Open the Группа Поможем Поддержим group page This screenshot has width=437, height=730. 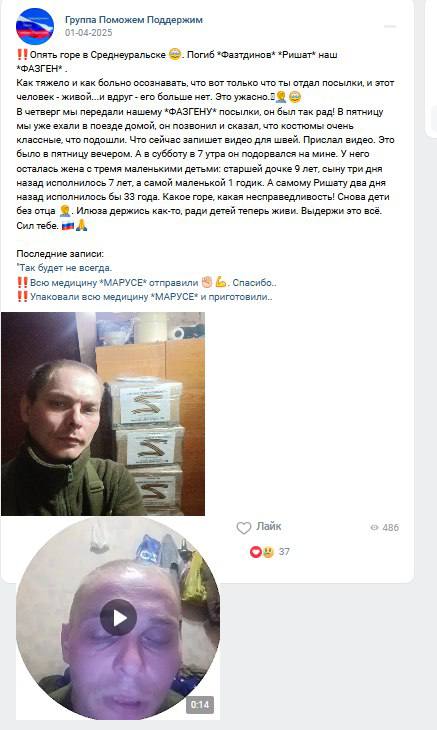click(x=134, y=20)
